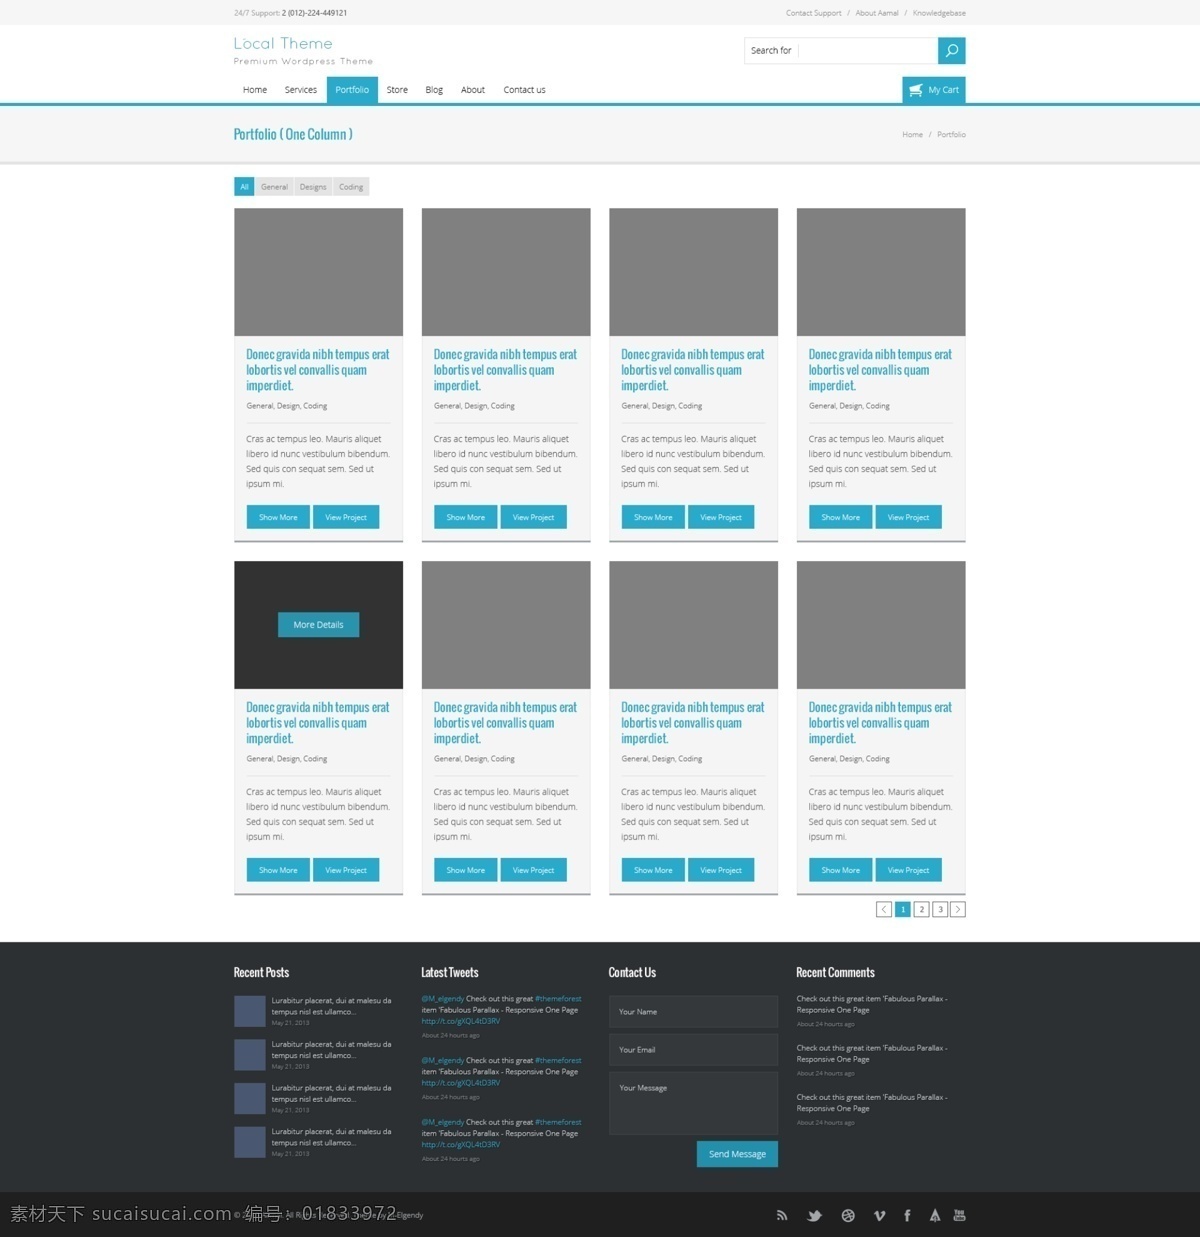Open the Services menu item
1200x1237 pixels.
coord(300,90)
